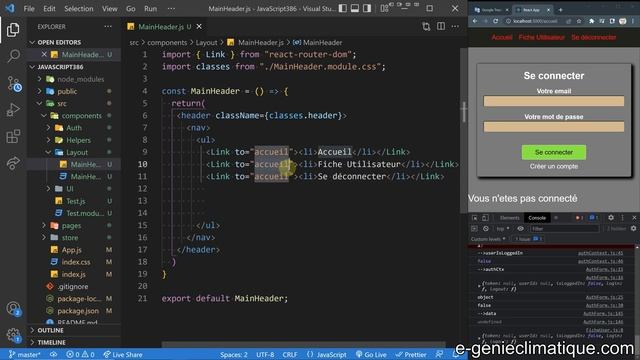640x360 pixels.
Task: Click the compare changes icon in editor toolbar
Action: 426,27
